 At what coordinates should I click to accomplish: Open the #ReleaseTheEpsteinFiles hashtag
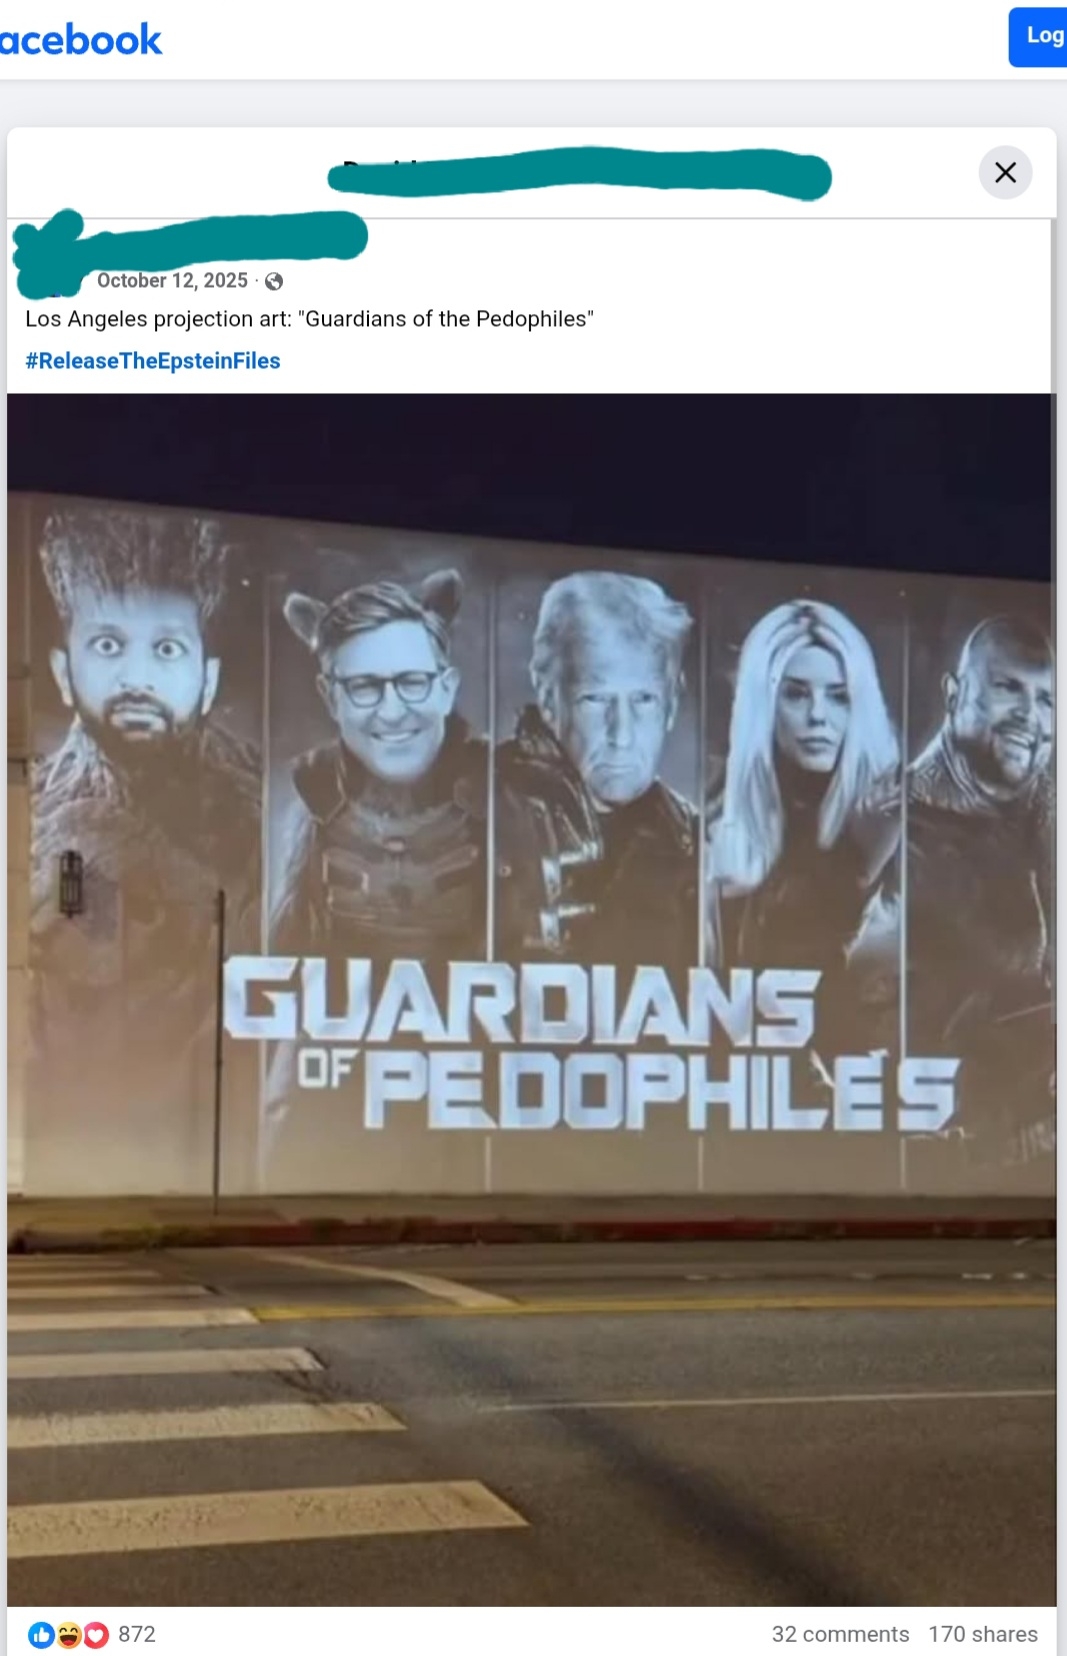153,361
